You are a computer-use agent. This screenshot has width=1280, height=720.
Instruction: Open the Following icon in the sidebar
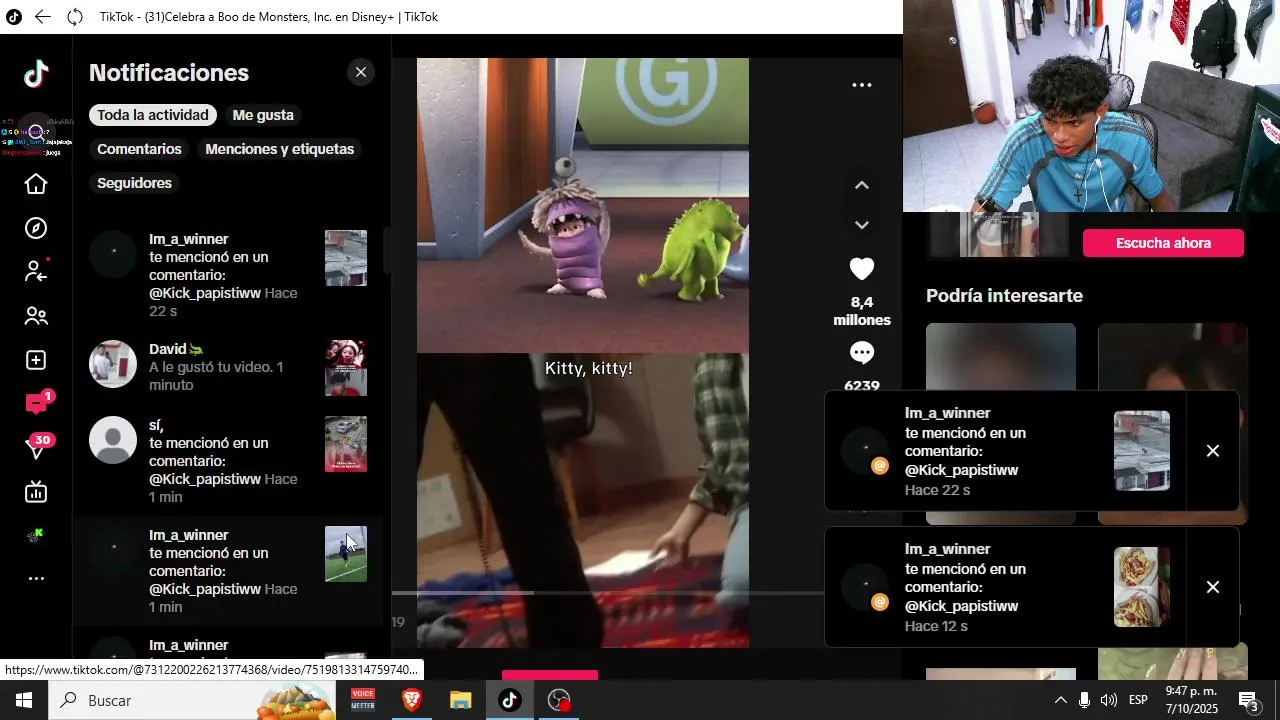[36, 271]
